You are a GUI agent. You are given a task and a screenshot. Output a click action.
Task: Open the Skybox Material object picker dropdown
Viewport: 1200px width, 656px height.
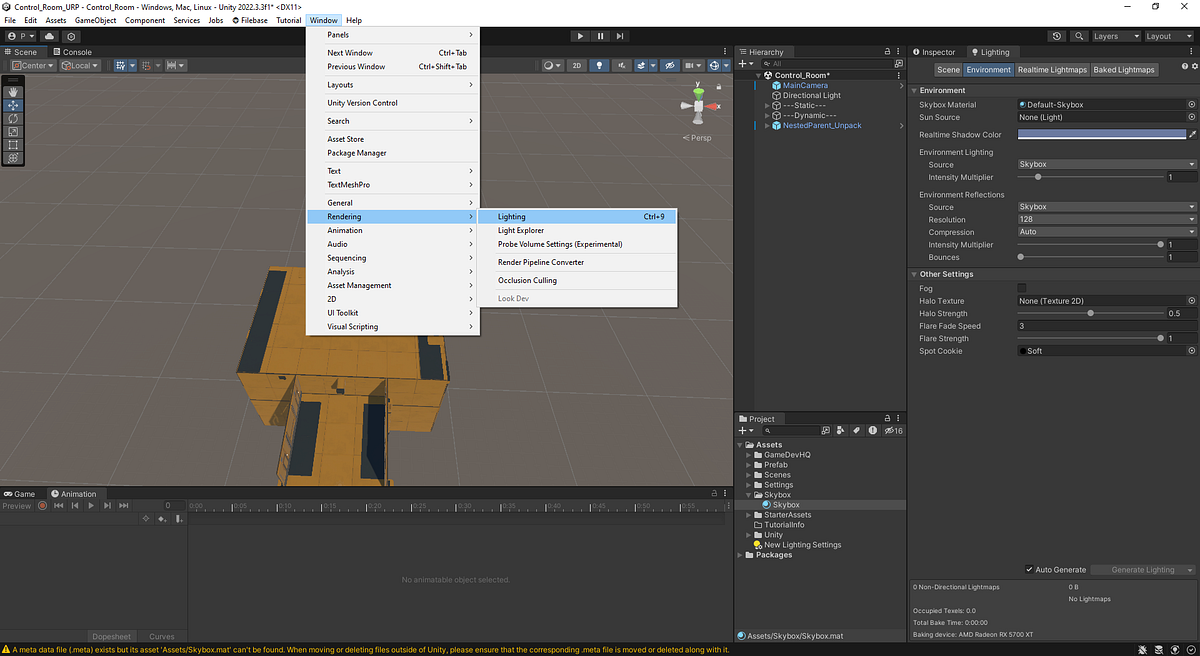1190,104
